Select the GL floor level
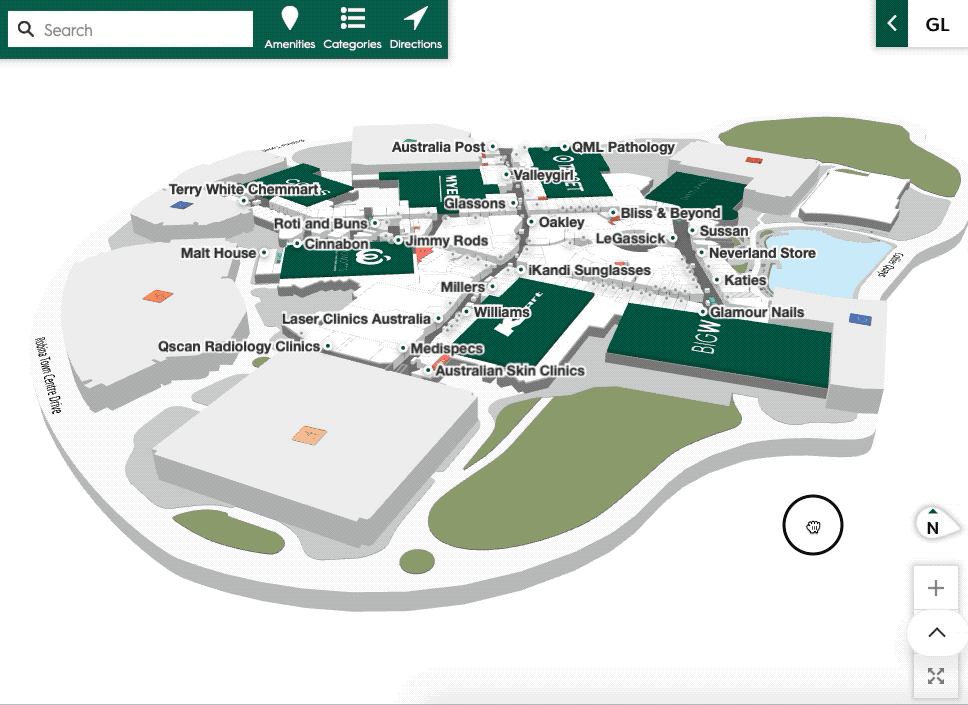Screen dimensions: 968x705 tap(937, 24)
